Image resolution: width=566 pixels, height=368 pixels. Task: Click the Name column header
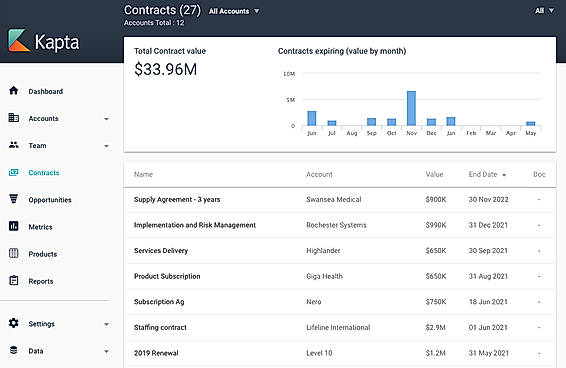click(143, 174)
